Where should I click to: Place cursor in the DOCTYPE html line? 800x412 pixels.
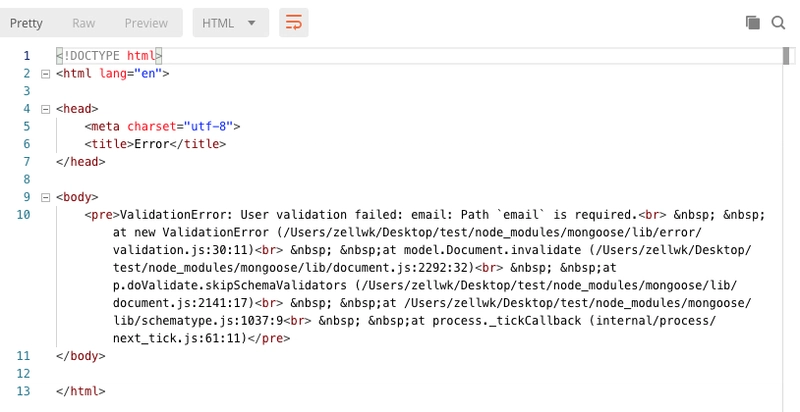pyautogui.click(x=108, y=56)
